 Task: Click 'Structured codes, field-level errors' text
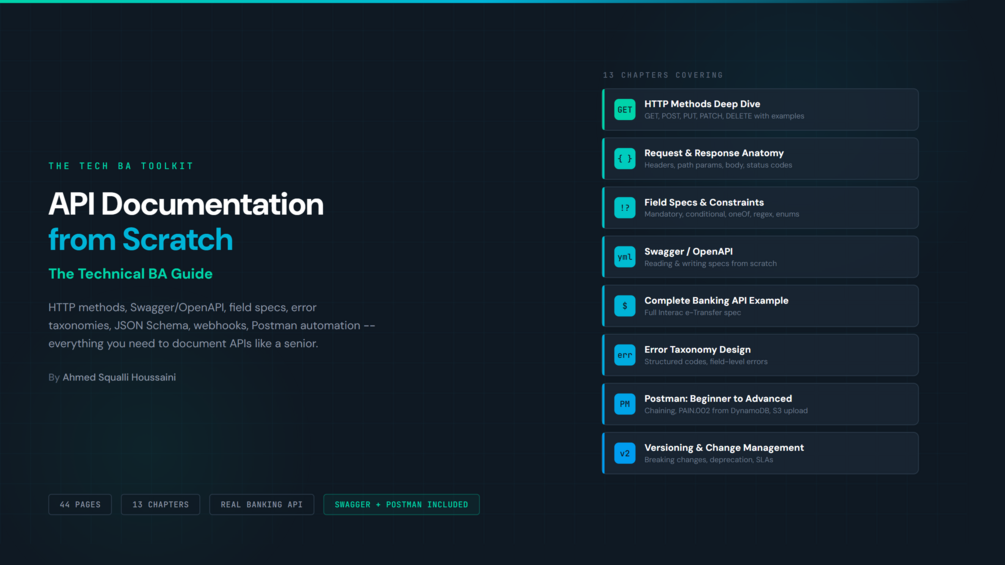706,362
